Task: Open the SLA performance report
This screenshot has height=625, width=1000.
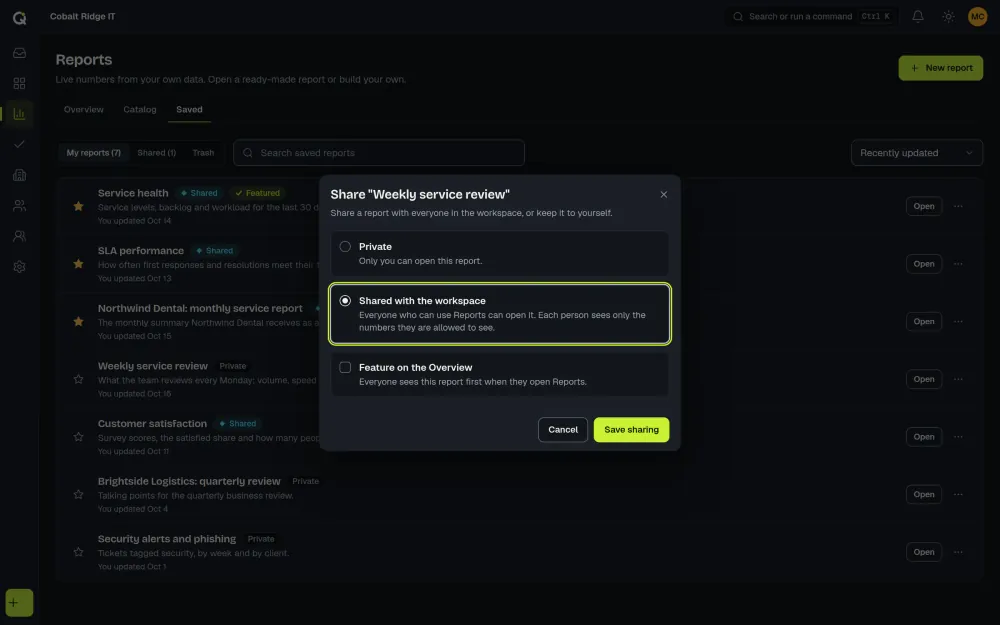Action: pos(923,264)
